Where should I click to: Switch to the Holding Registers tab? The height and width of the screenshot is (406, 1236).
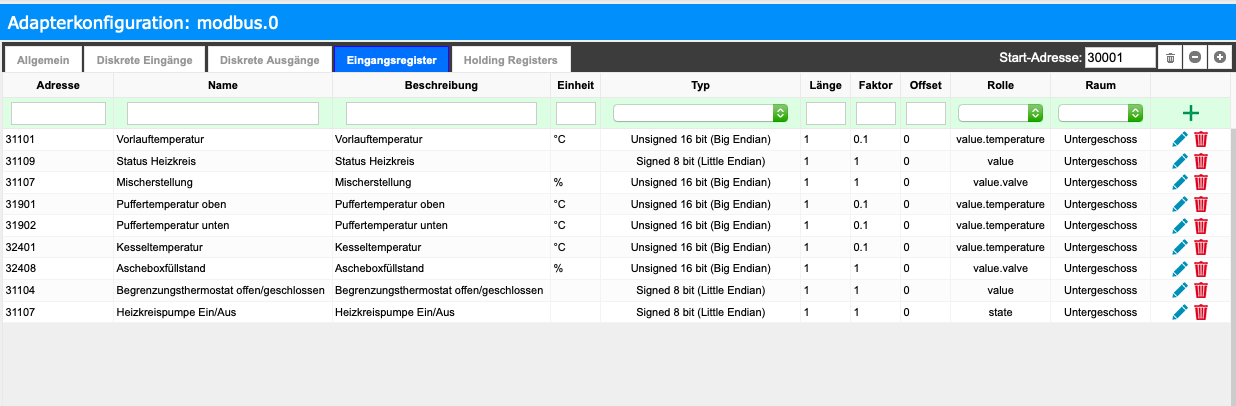[x=510, y=60]
